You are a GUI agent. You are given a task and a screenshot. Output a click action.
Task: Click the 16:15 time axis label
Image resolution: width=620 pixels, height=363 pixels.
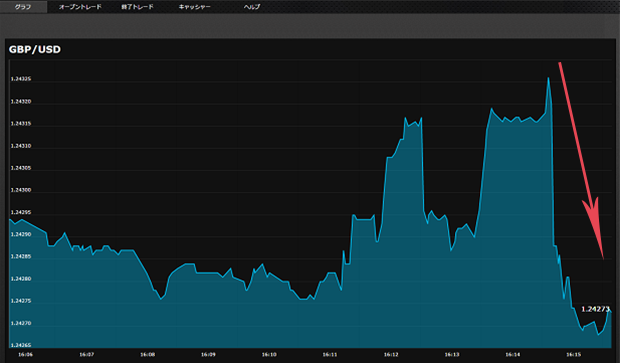[x=573, y=355]
